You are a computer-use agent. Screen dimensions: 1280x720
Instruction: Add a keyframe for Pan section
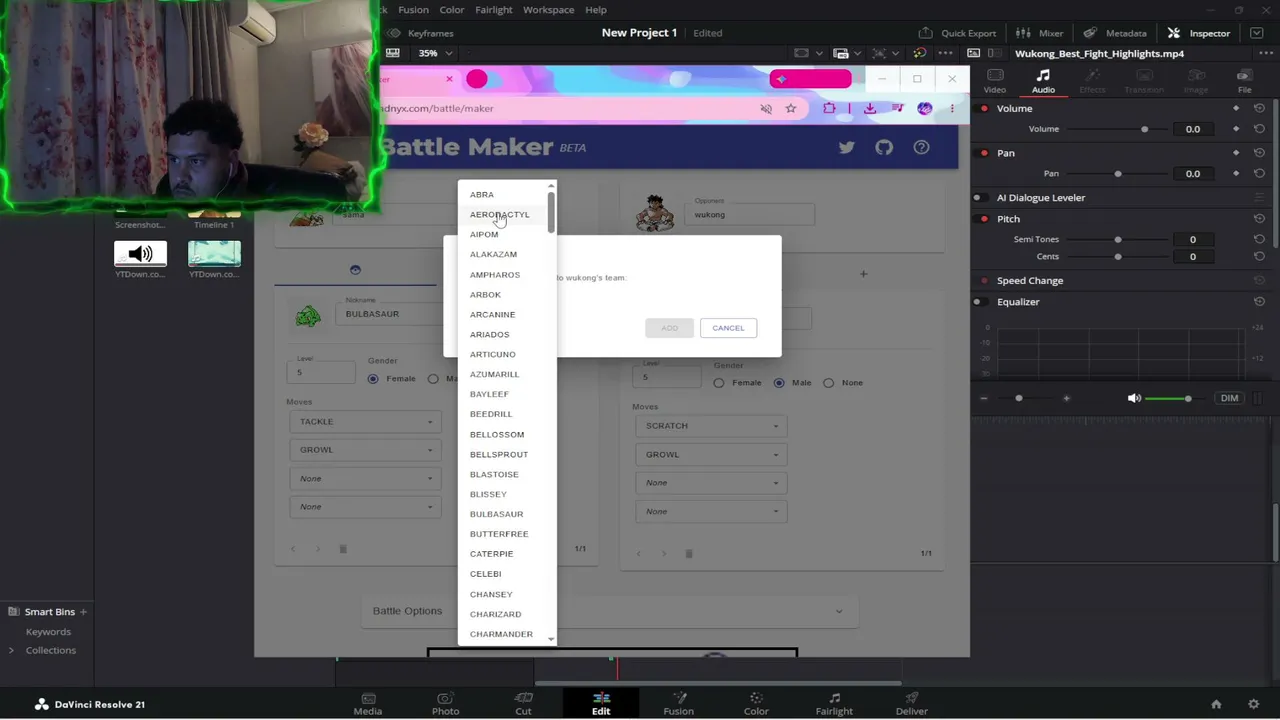tap(1236, 153)
